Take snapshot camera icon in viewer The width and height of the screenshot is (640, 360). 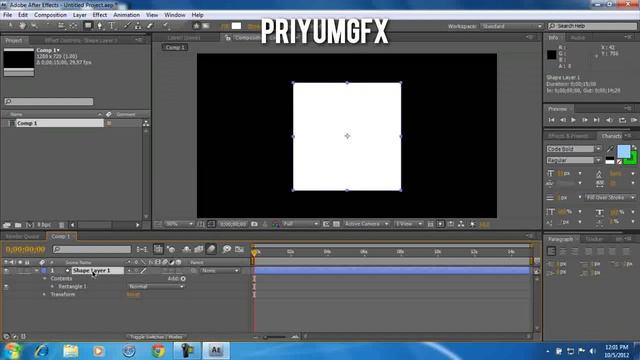tap(254, 224)
